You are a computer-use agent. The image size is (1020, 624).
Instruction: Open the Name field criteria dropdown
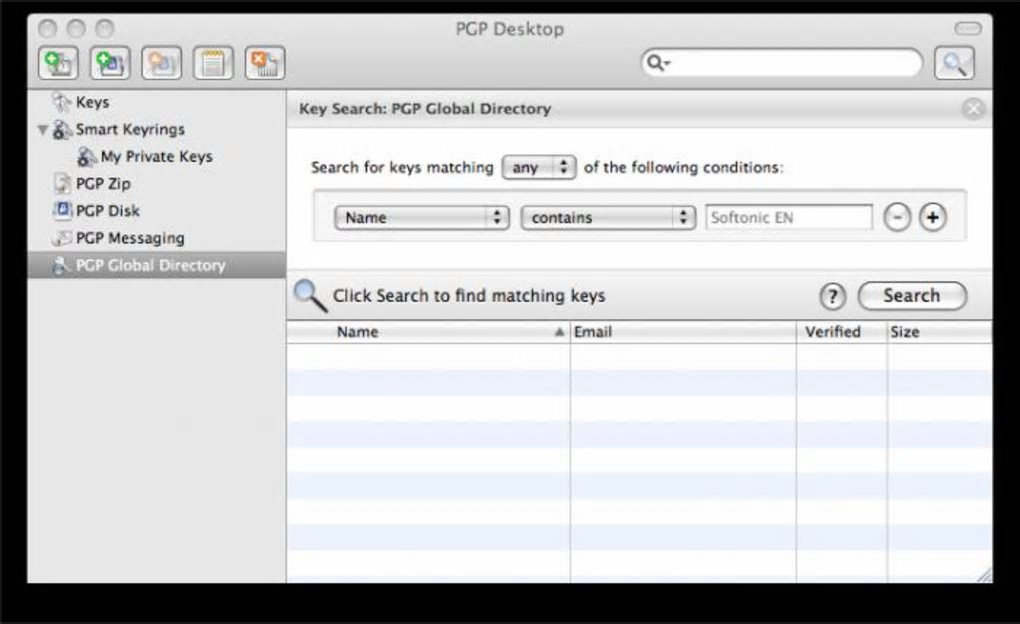[421, 217]
